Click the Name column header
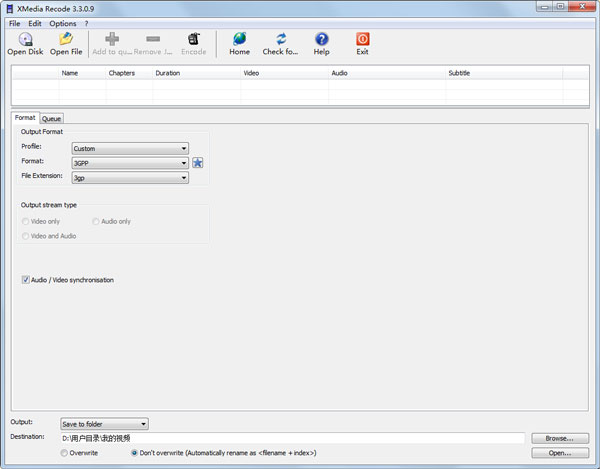 click(82, 73)
